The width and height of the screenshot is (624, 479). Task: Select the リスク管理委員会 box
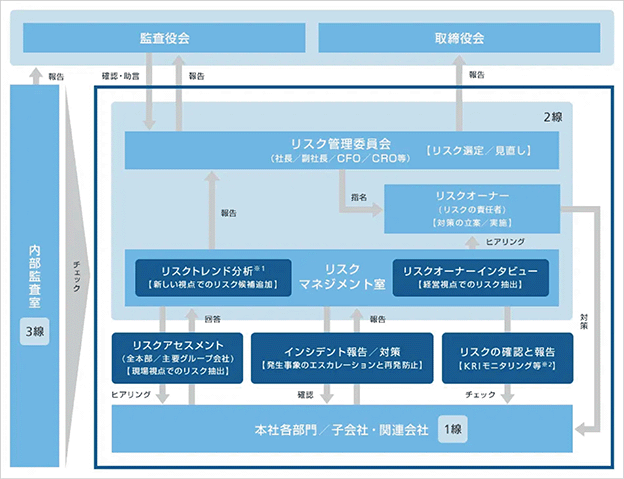click(x=342, y=150)
